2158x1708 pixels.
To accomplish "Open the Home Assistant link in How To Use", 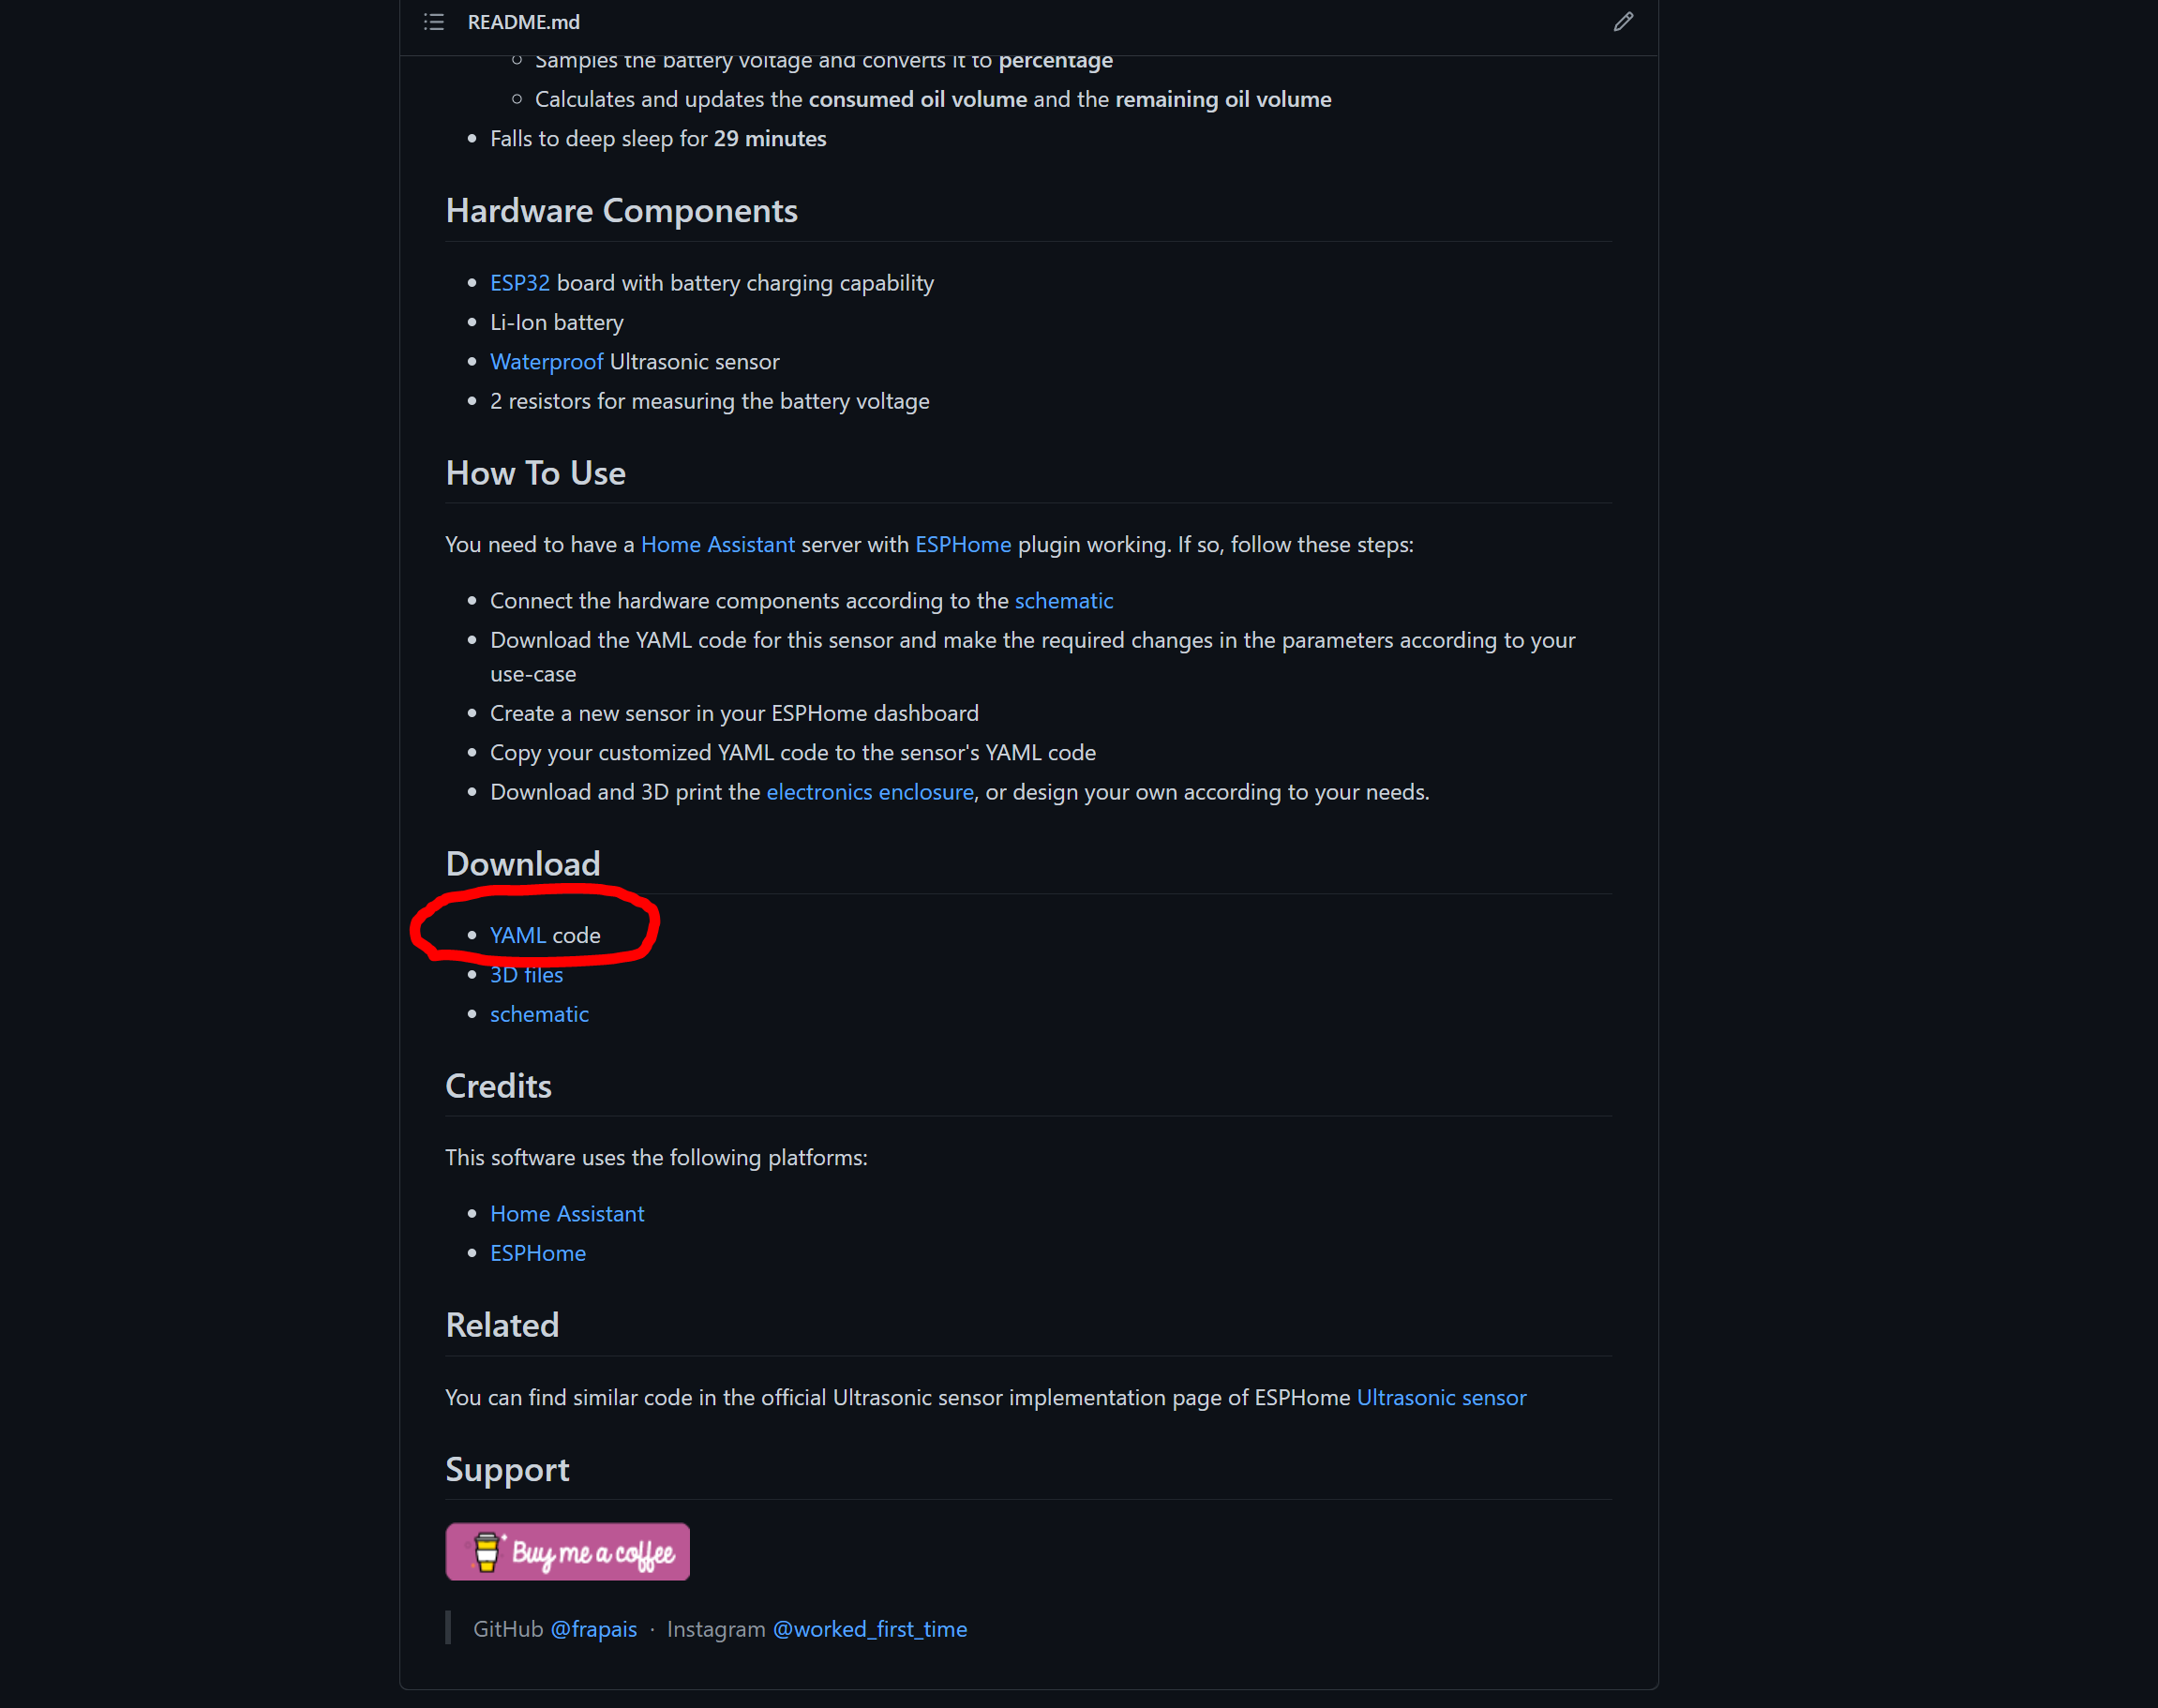I will point(717,544).
